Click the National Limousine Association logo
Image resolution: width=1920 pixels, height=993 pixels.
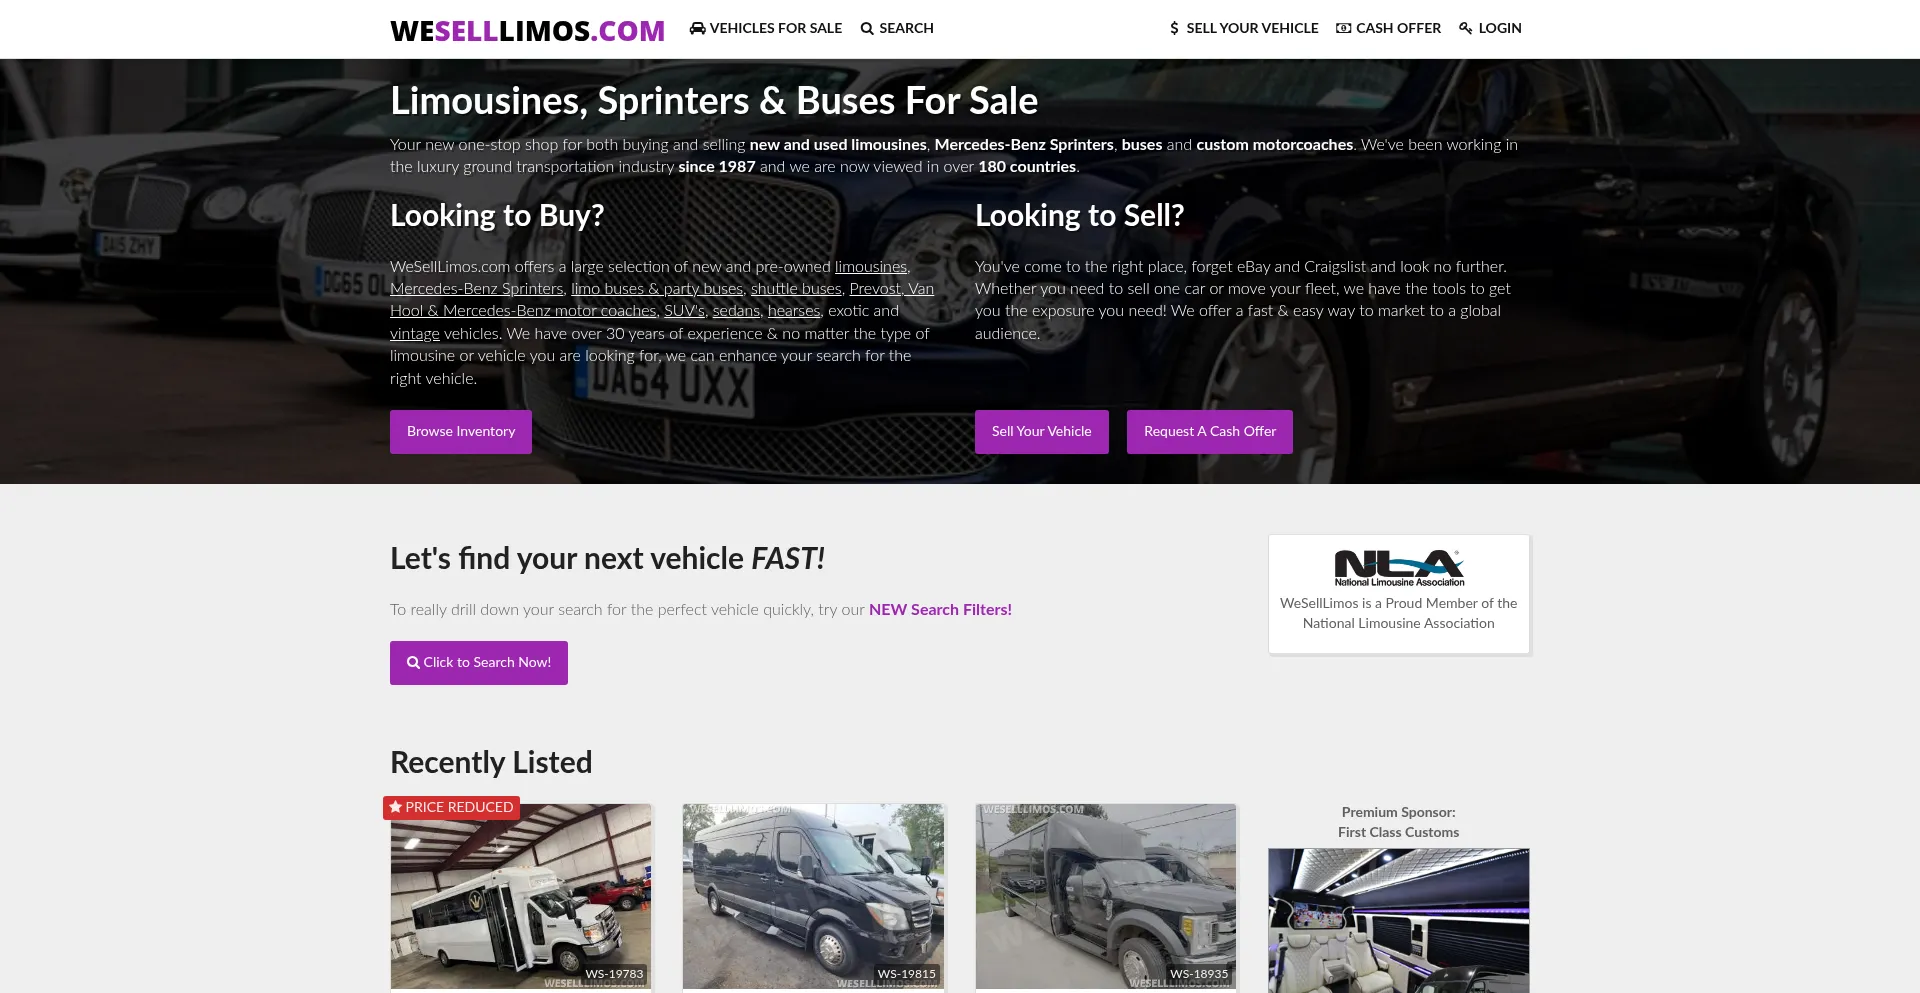pos(1398,568)
